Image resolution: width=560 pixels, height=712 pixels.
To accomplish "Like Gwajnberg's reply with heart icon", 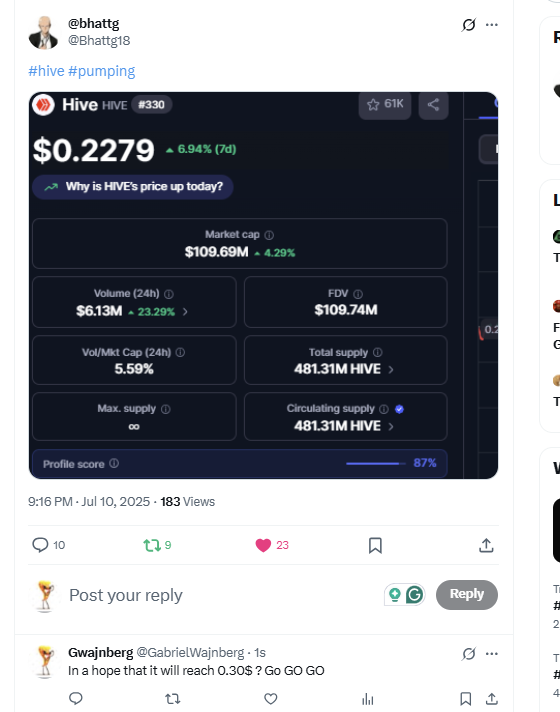I will pyautogui.click(x=271, y=699).
